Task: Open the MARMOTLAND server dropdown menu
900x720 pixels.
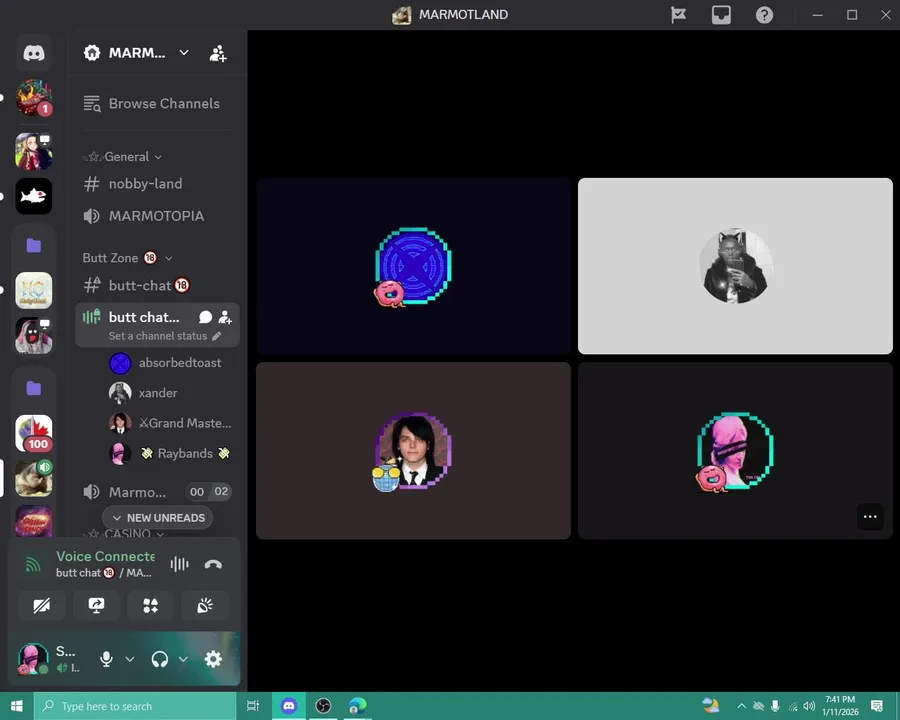Action: pos(137,53)
